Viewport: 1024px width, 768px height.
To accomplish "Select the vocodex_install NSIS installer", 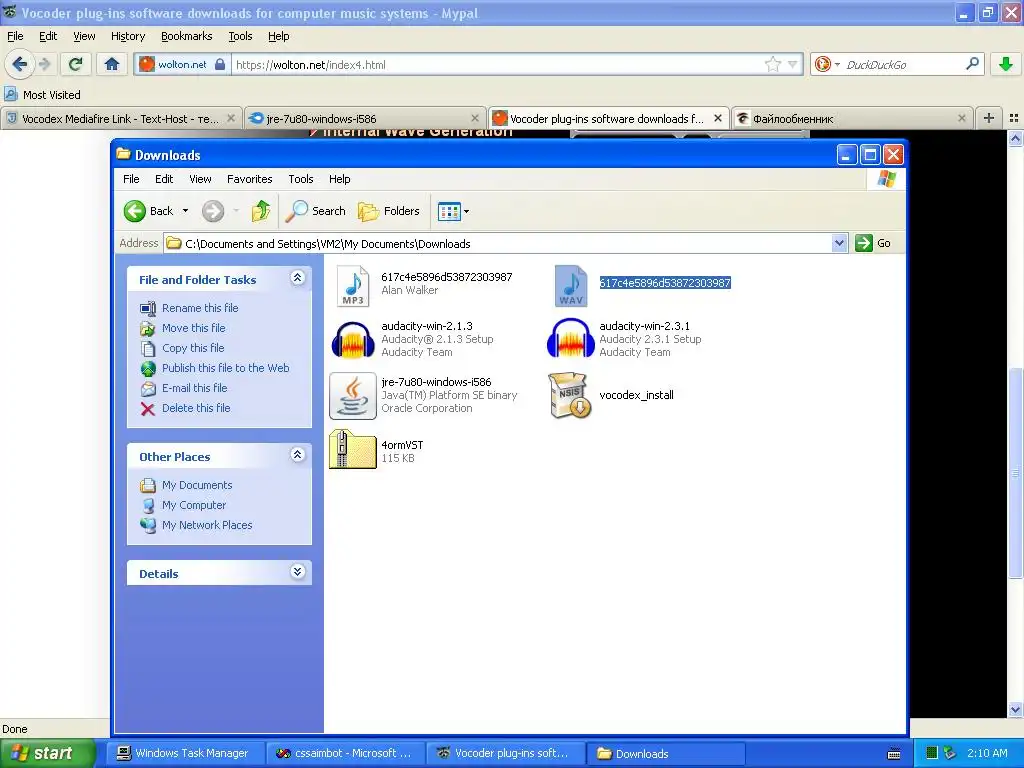I will tap(571, 395).
